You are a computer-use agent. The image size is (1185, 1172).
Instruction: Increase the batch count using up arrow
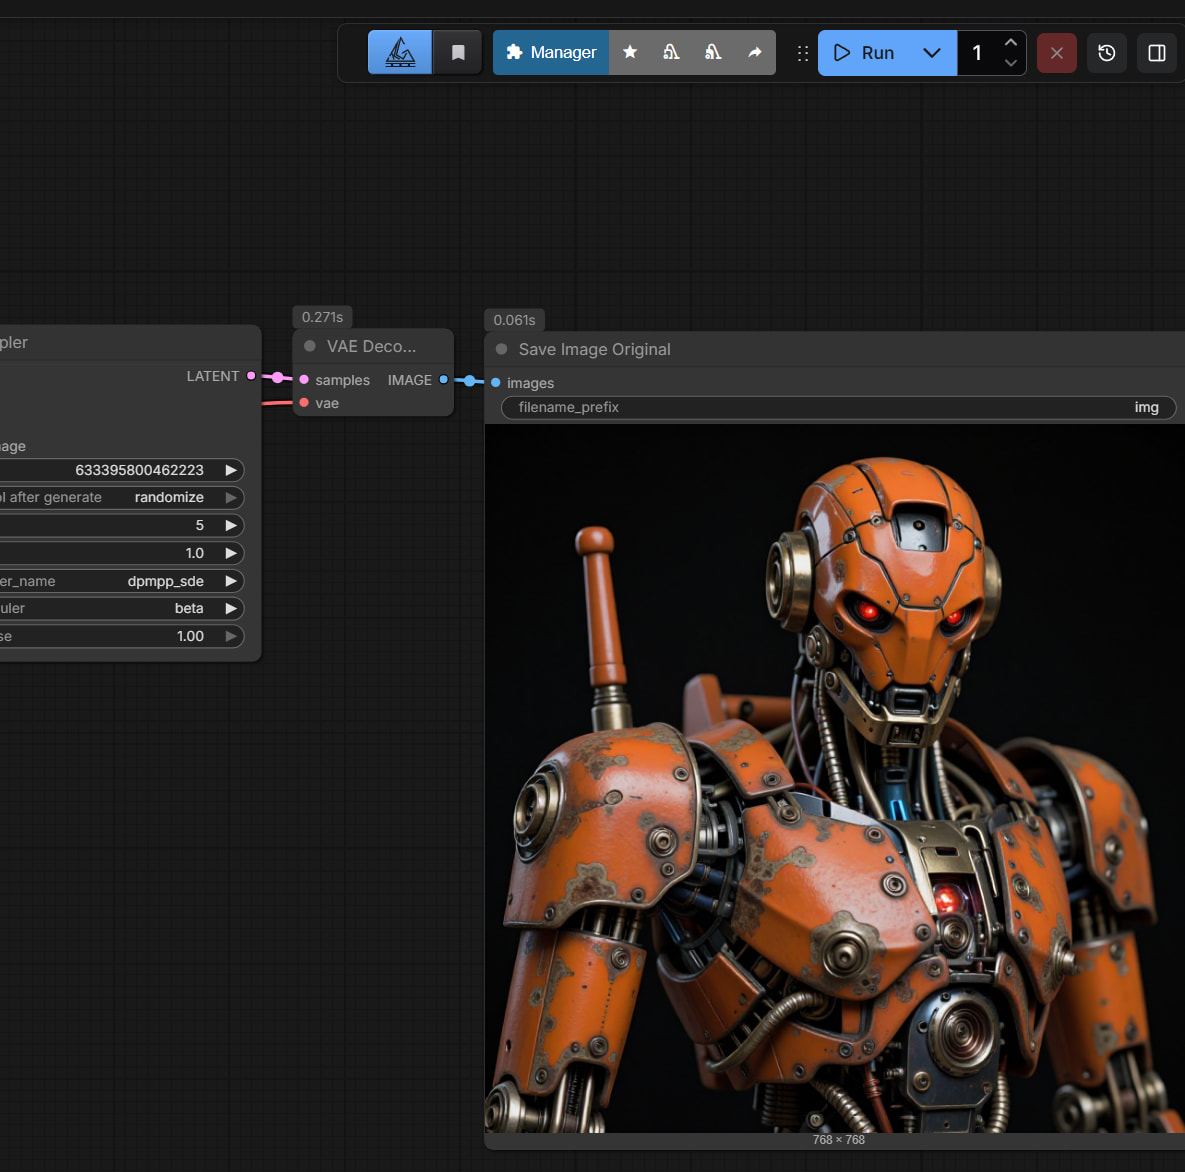coord(1011,43)
